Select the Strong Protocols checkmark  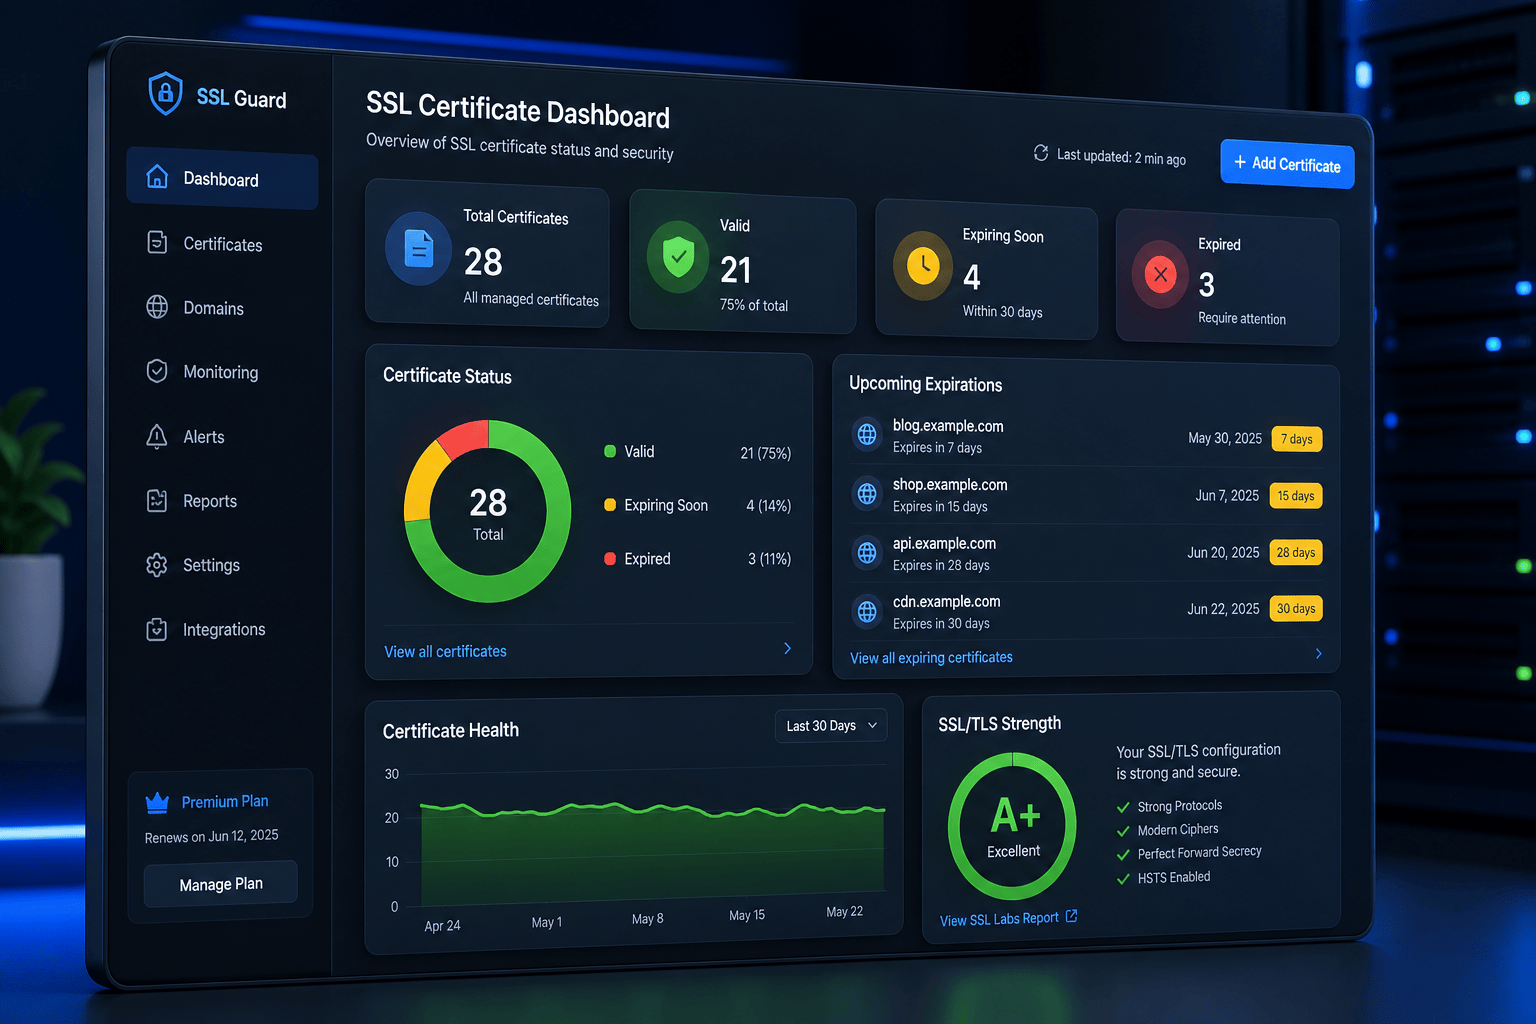pyautogui.click(x=1124, y=807)
